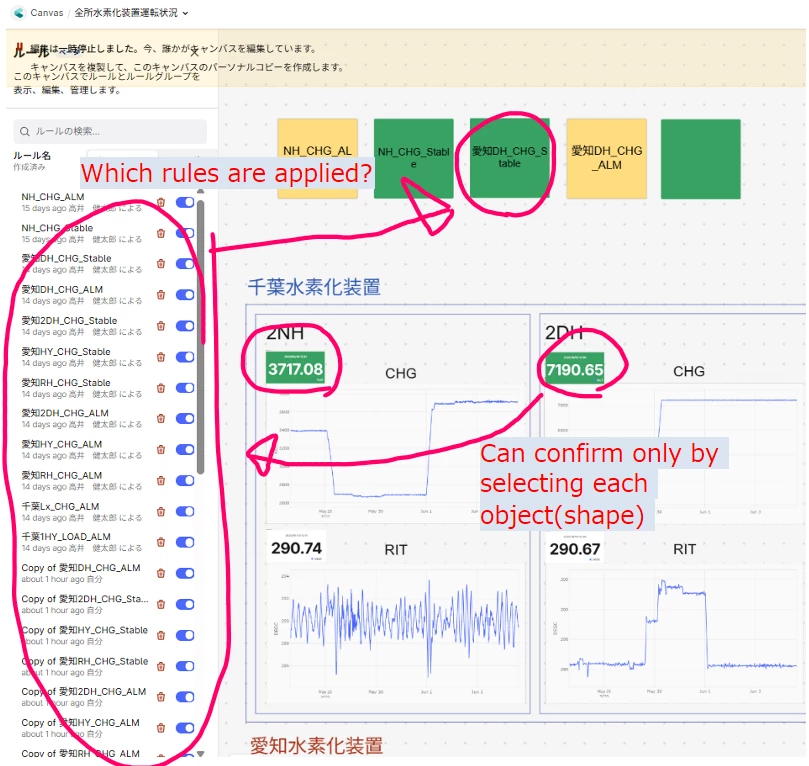Open the 2NH CHG trend chart

point(394,454)
